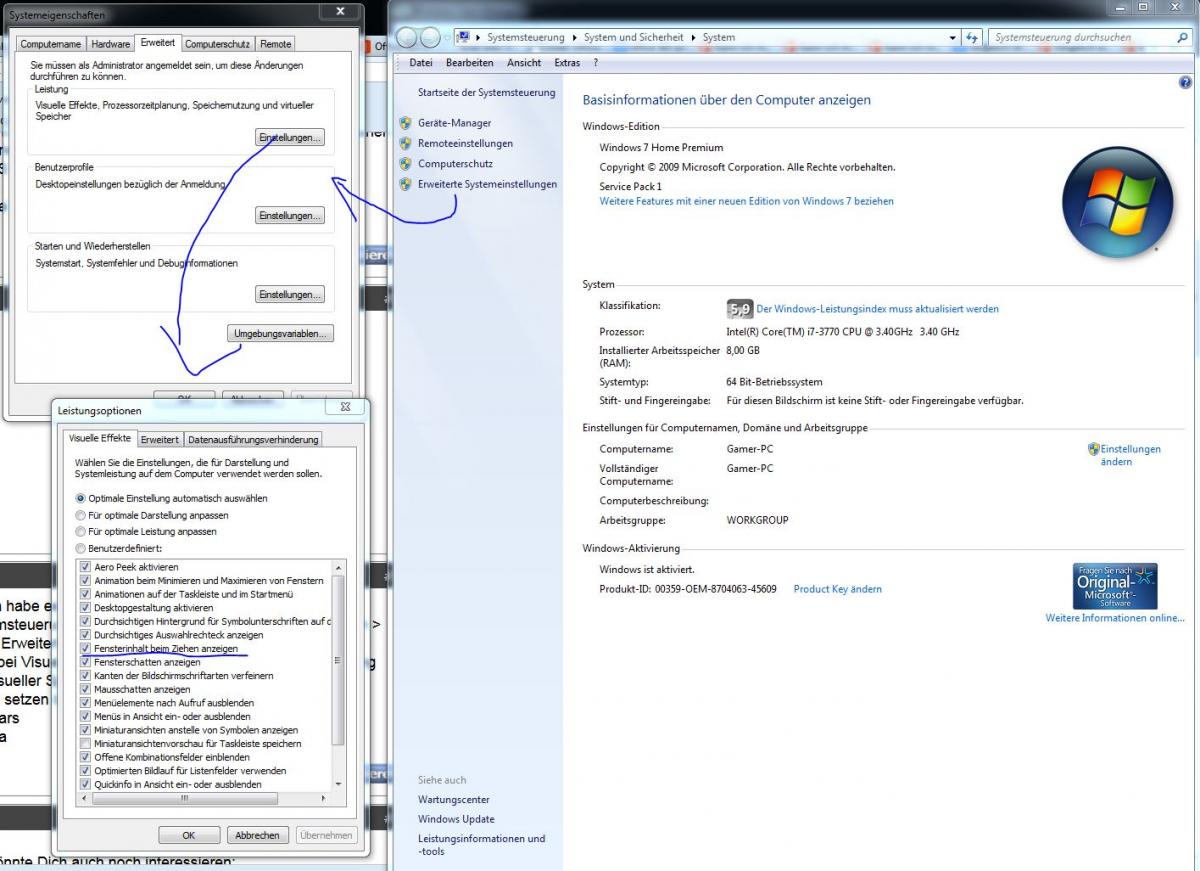Click the Original Microsoft Software badge
This screenshot has width=1200, height=871.
tap(1115, 586)
